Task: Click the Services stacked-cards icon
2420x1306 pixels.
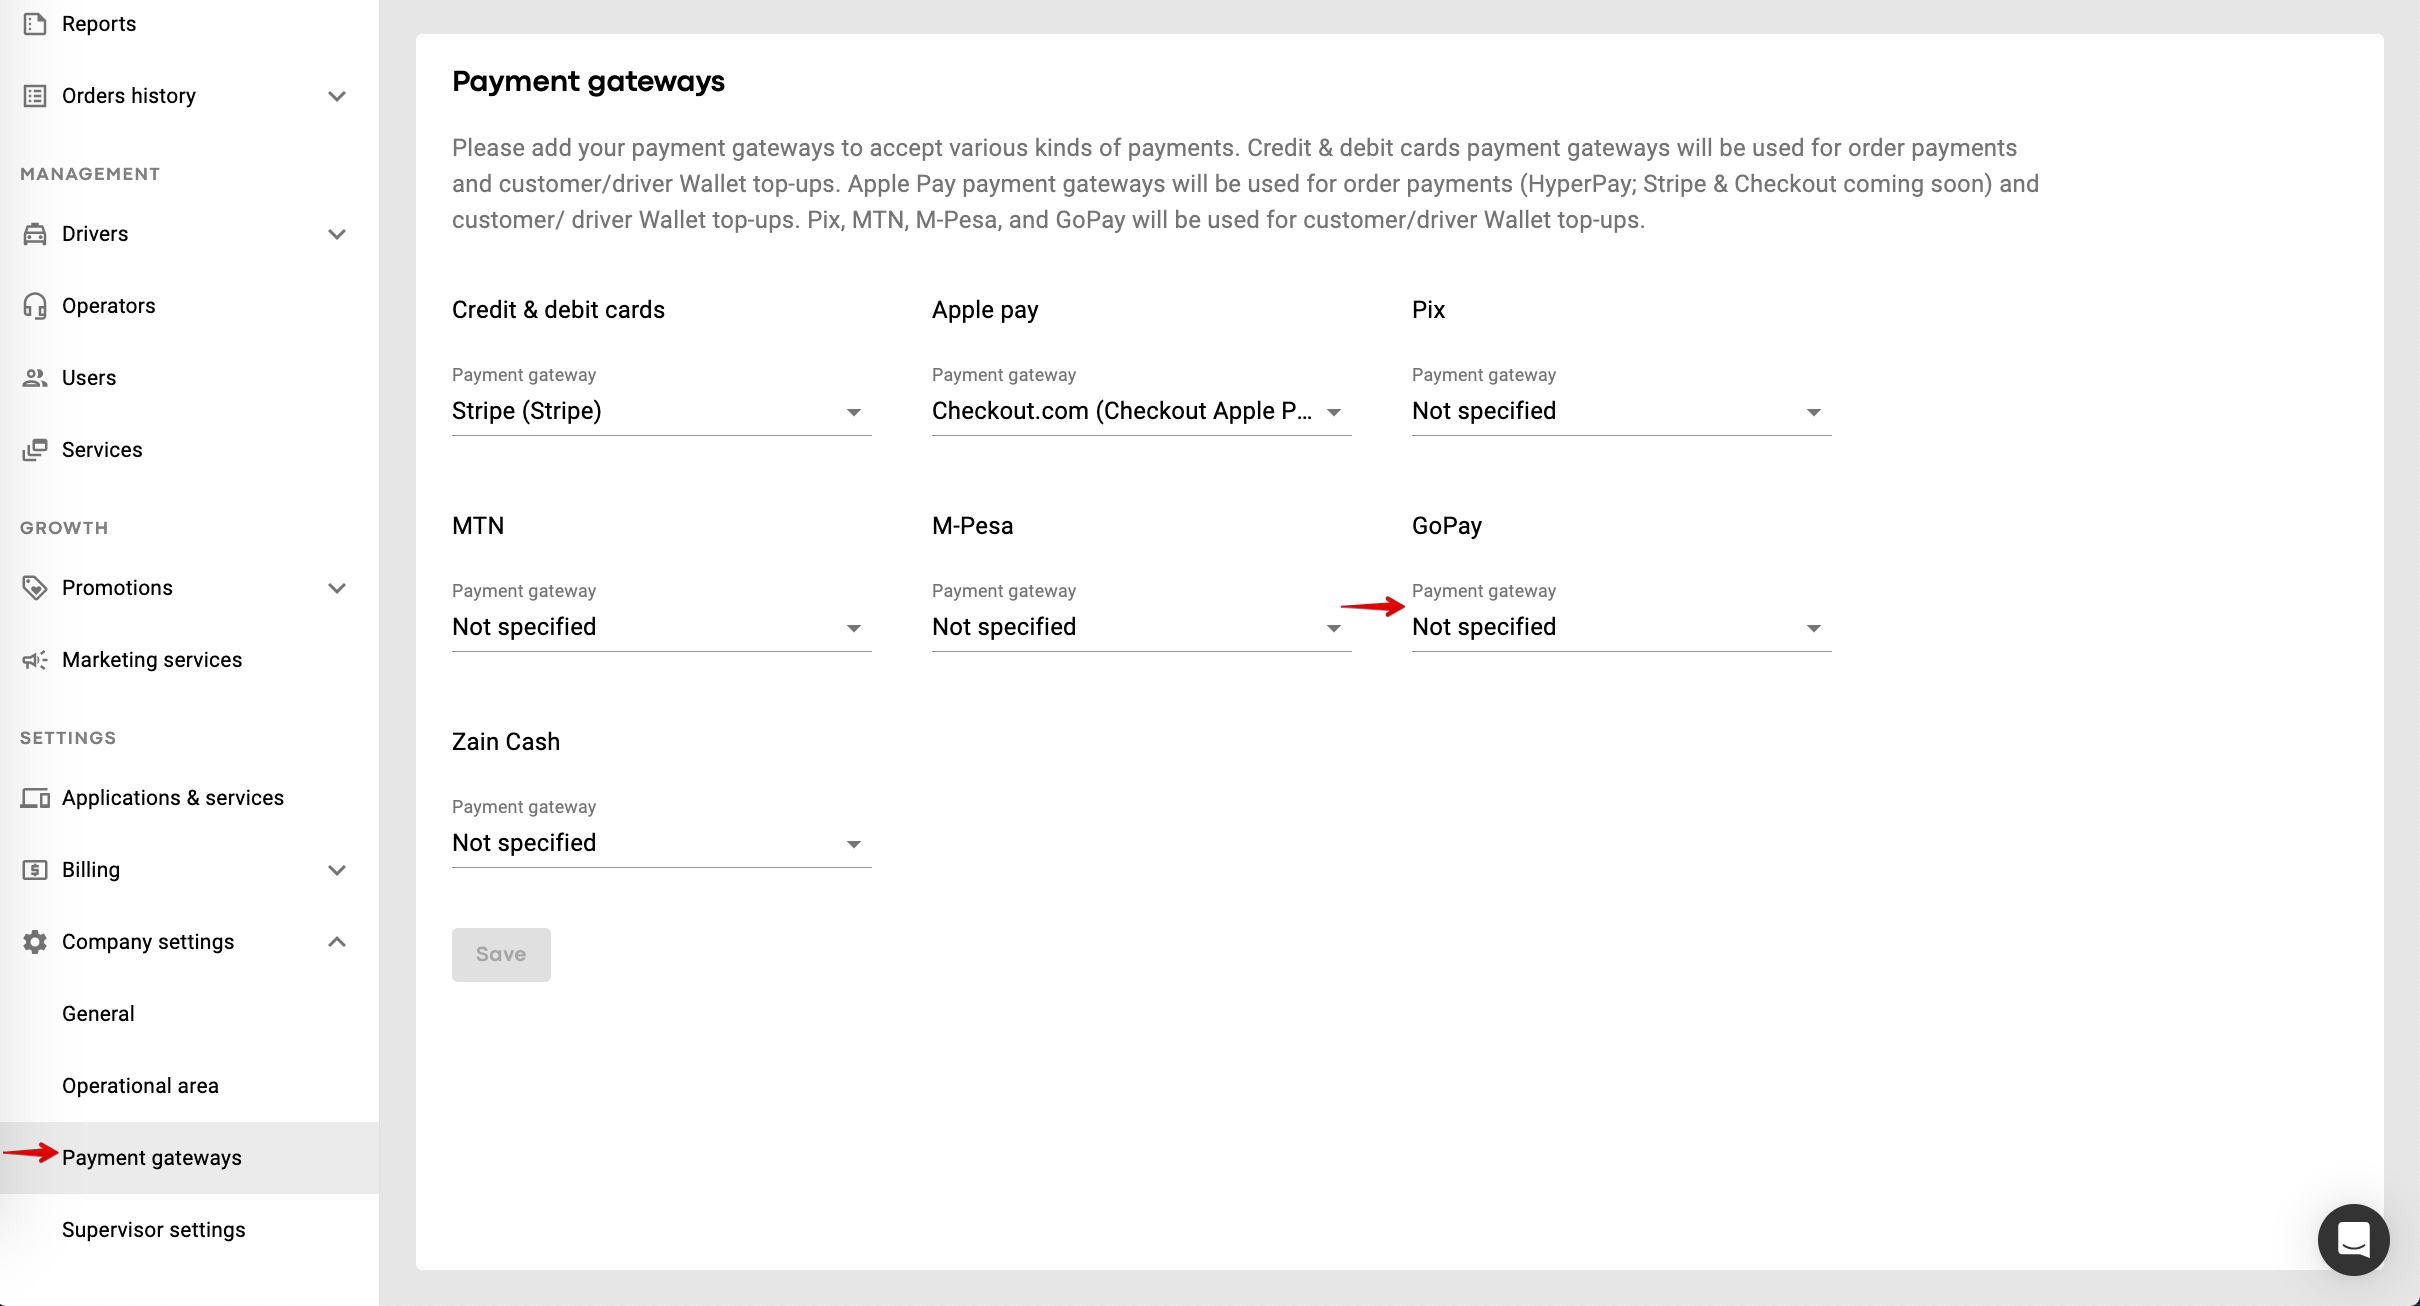Action: click(x=35, y=450)
